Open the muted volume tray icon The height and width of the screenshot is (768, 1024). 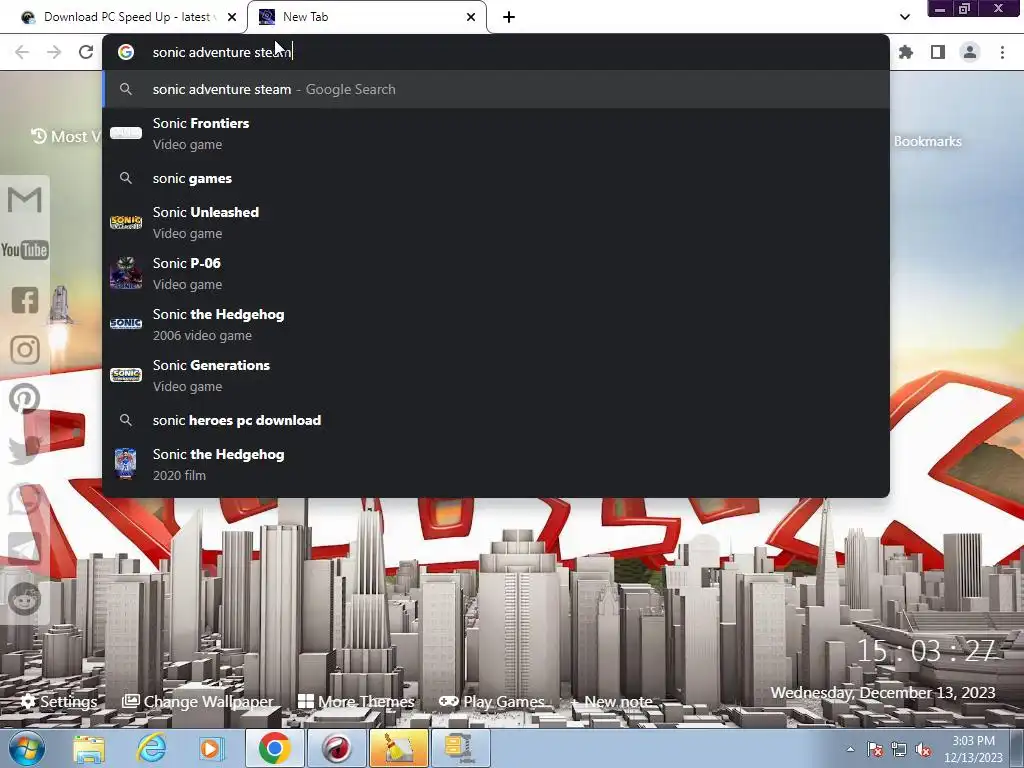tap(923, 750)
